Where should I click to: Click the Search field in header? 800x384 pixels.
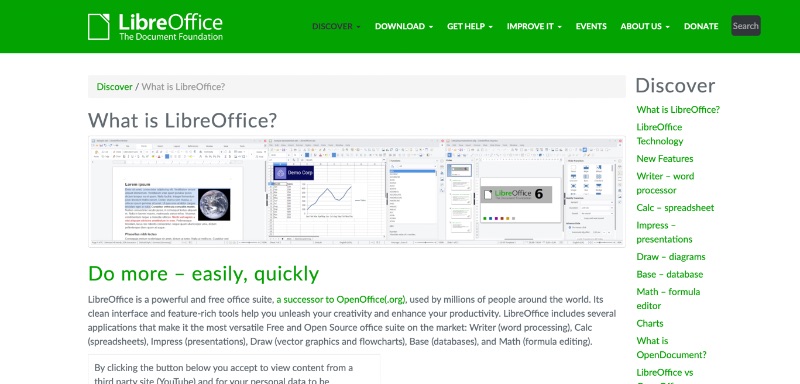pyautogui.click(x=746, y=26)
